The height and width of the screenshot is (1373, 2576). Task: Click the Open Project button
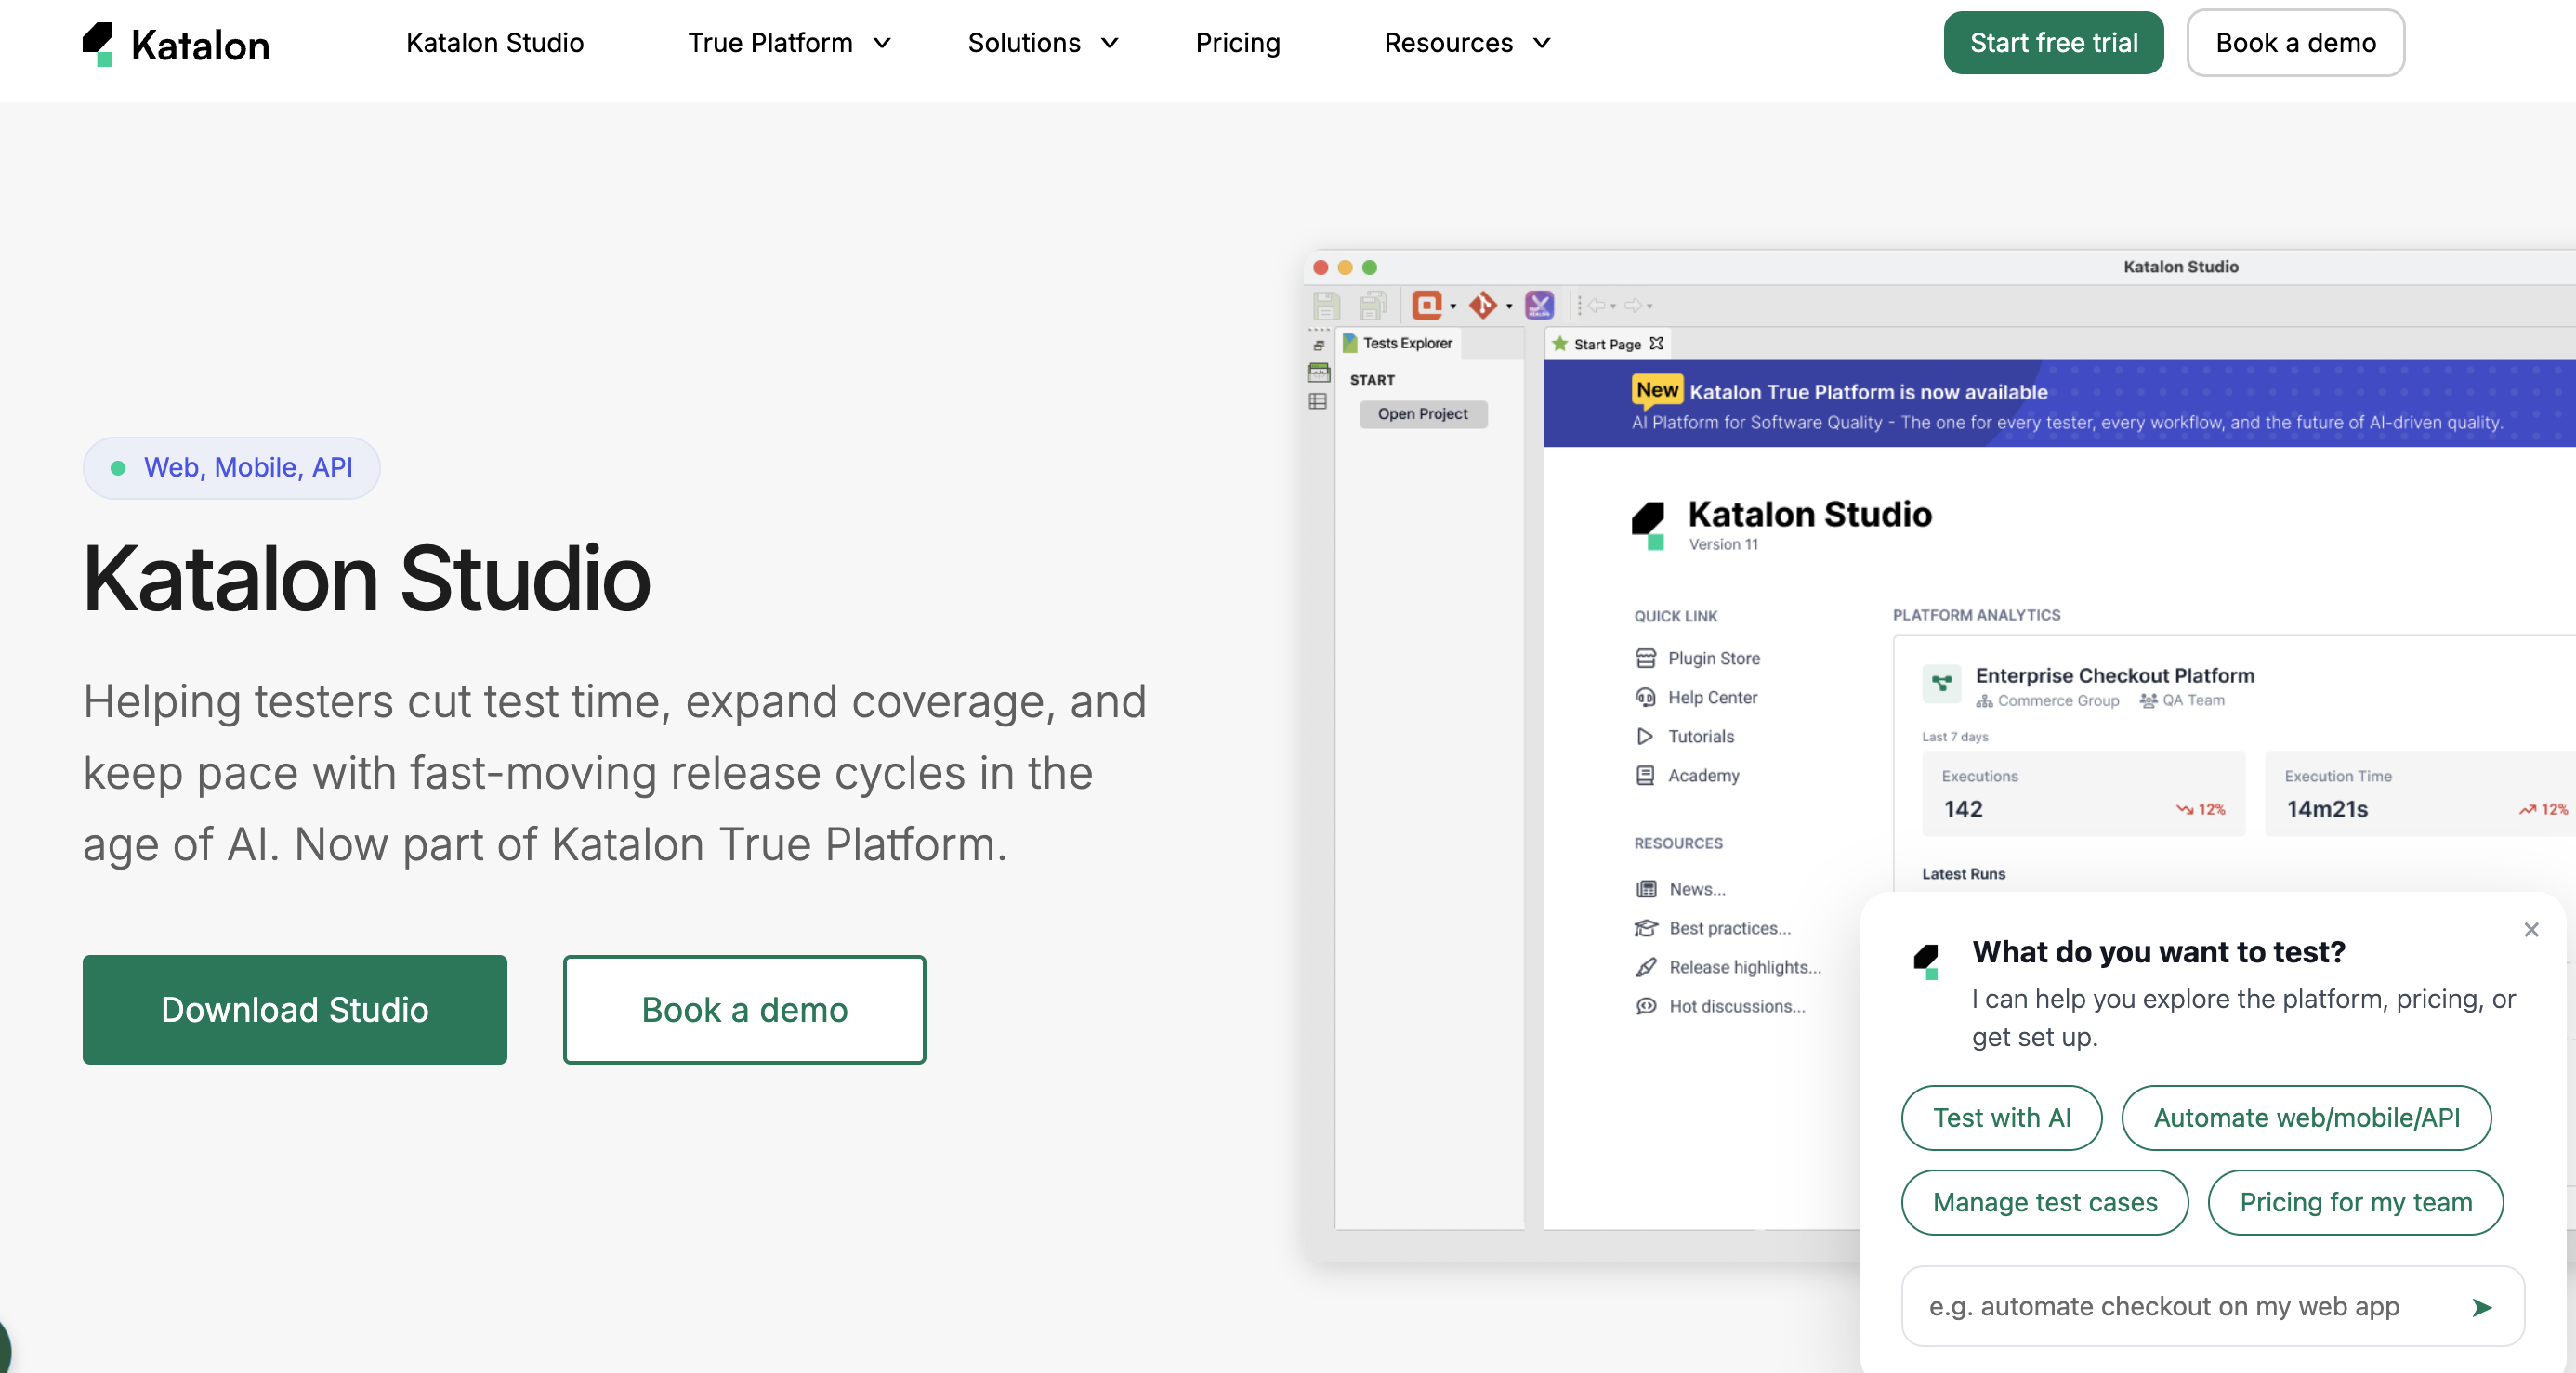coord(1423,414)
